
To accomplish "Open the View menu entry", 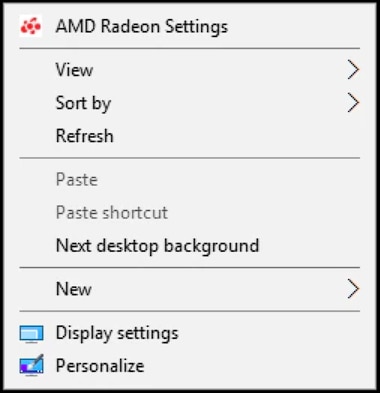I will tap(190, 70).
